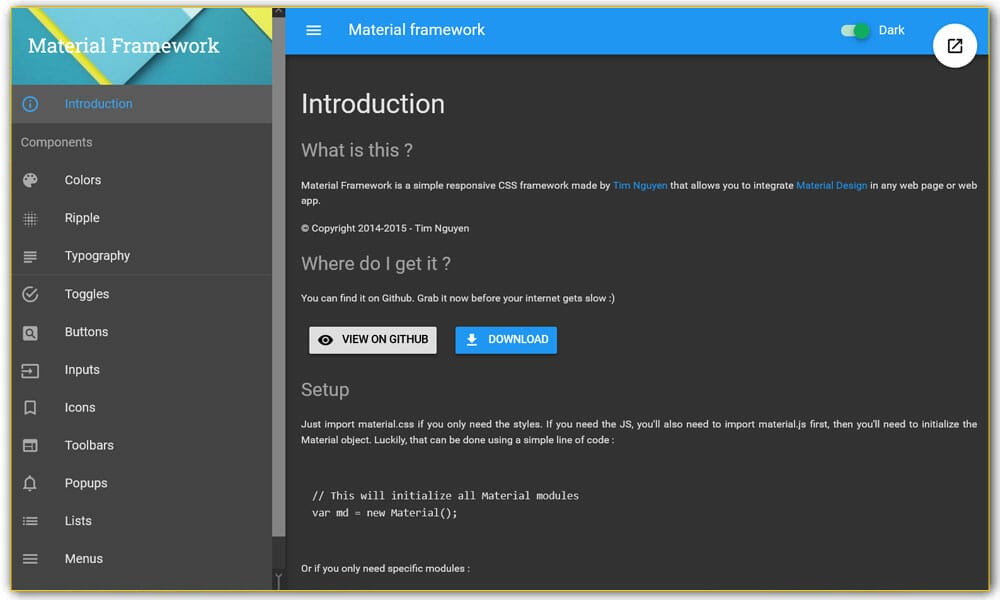Viewport: 1000px width, 600px height.
Task: Open the page in a new window via launch icon
Action: tap(954, 45)
